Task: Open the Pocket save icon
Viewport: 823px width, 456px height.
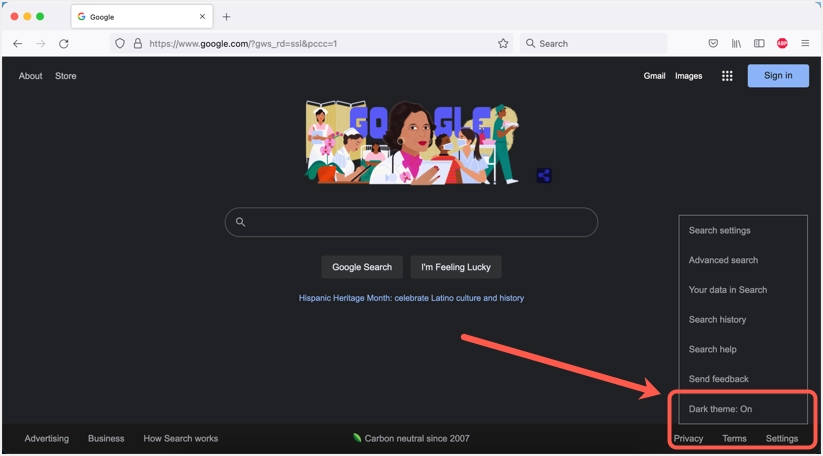Action: point(713,44)
